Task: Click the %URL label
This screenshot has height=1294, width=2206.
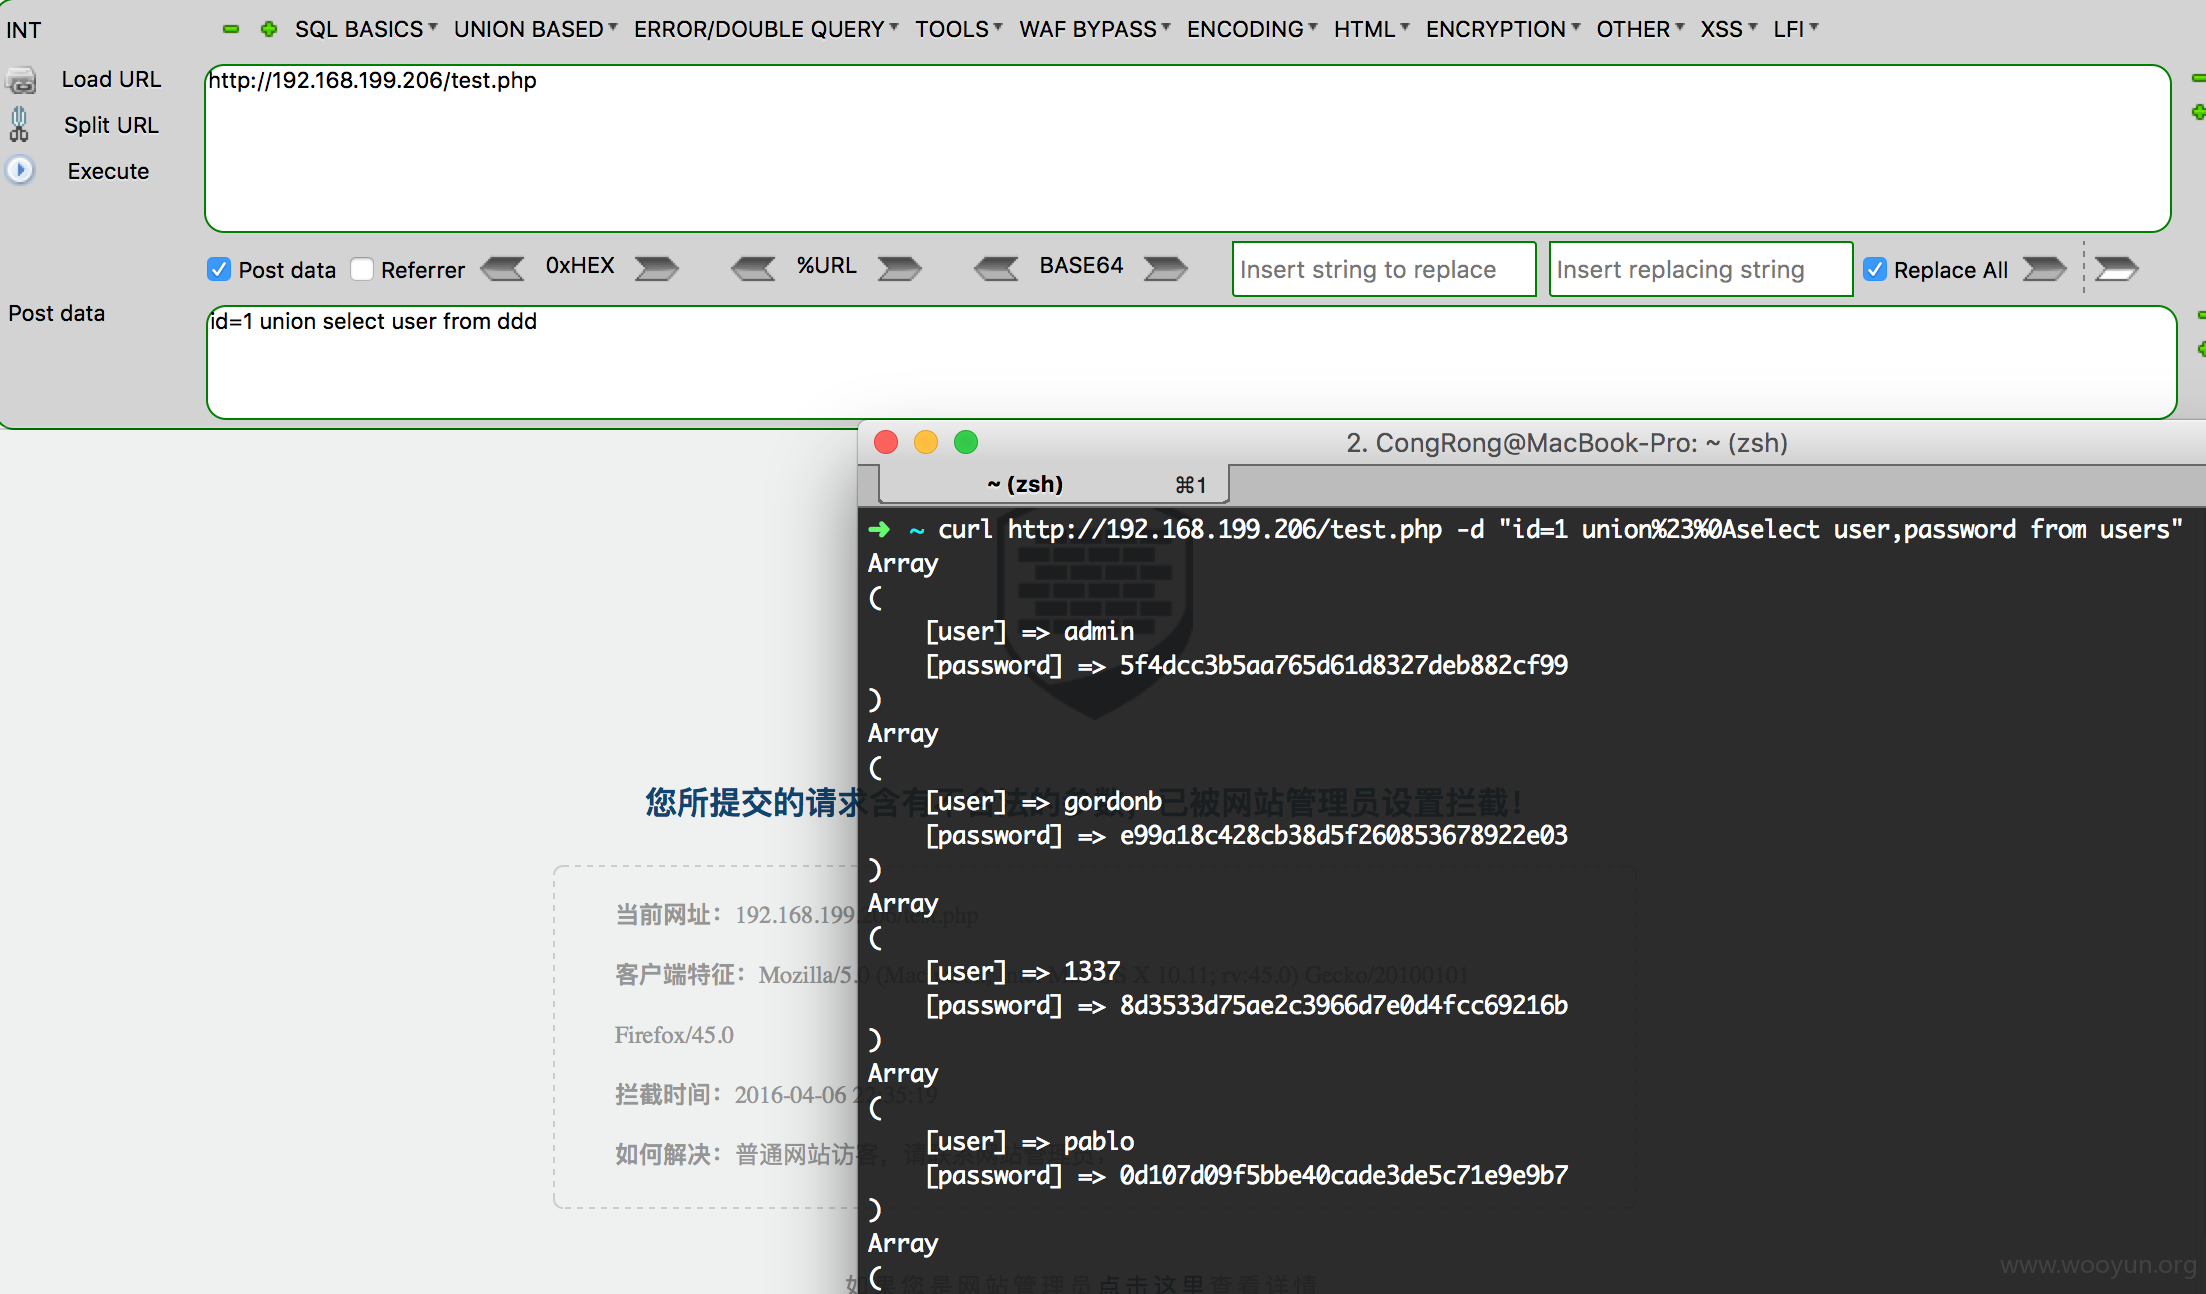Action: coord(826,266)
